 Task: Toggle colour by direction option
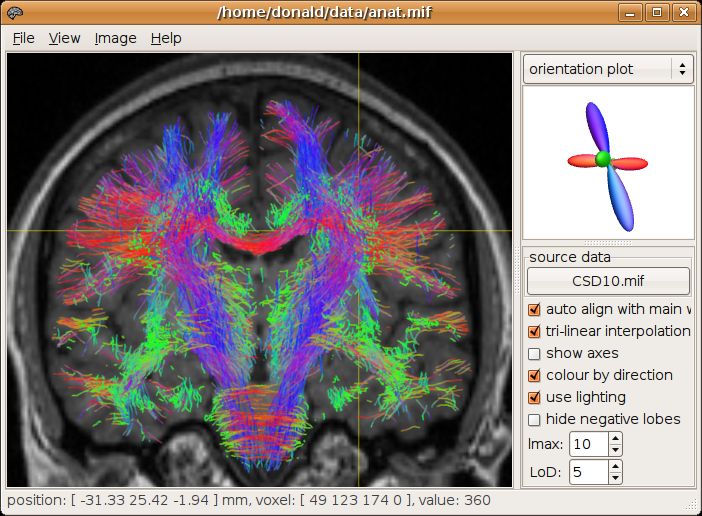tap(534, 375)
